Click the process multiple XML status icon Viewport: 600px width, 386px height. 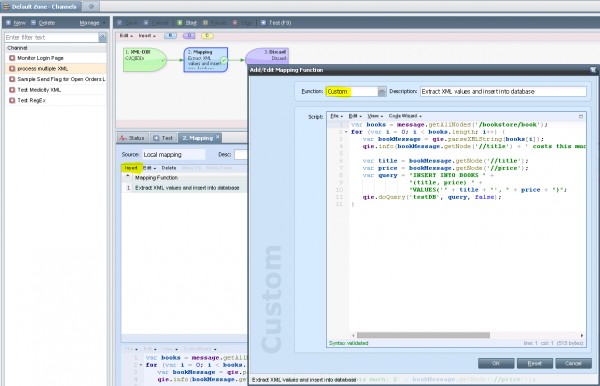(x=12, y=69)
